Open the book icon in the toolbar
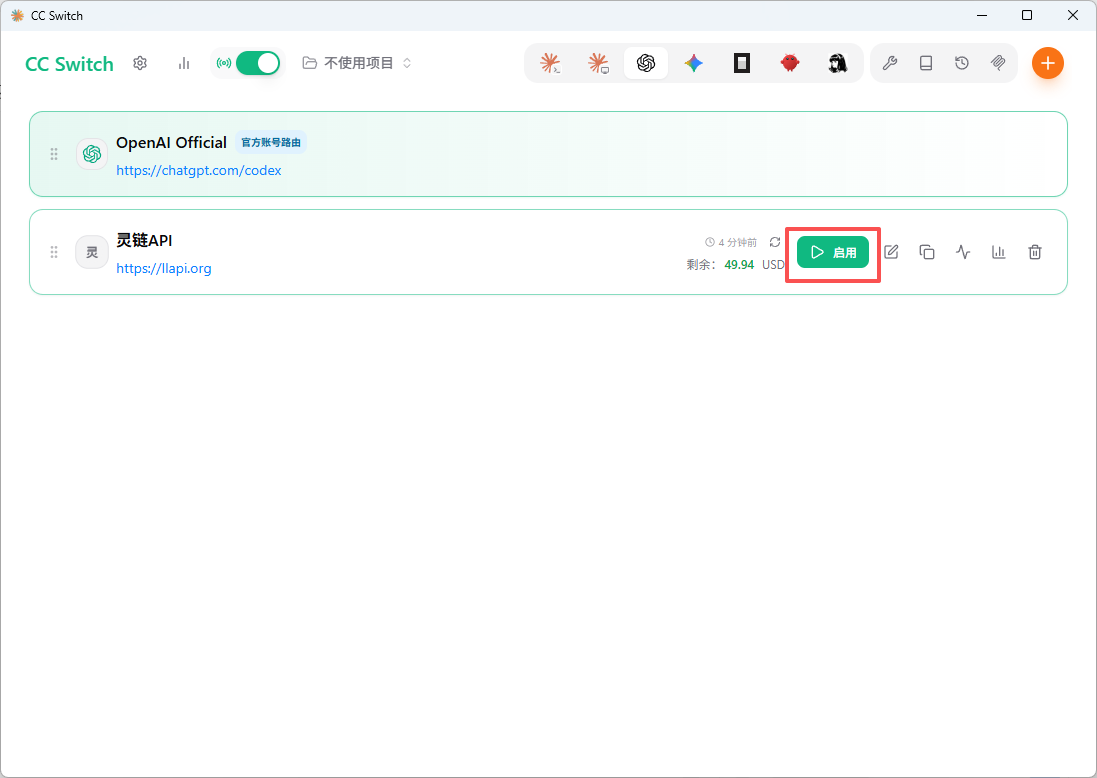This screenshot has height=778, width=1097. coord(926,63)
